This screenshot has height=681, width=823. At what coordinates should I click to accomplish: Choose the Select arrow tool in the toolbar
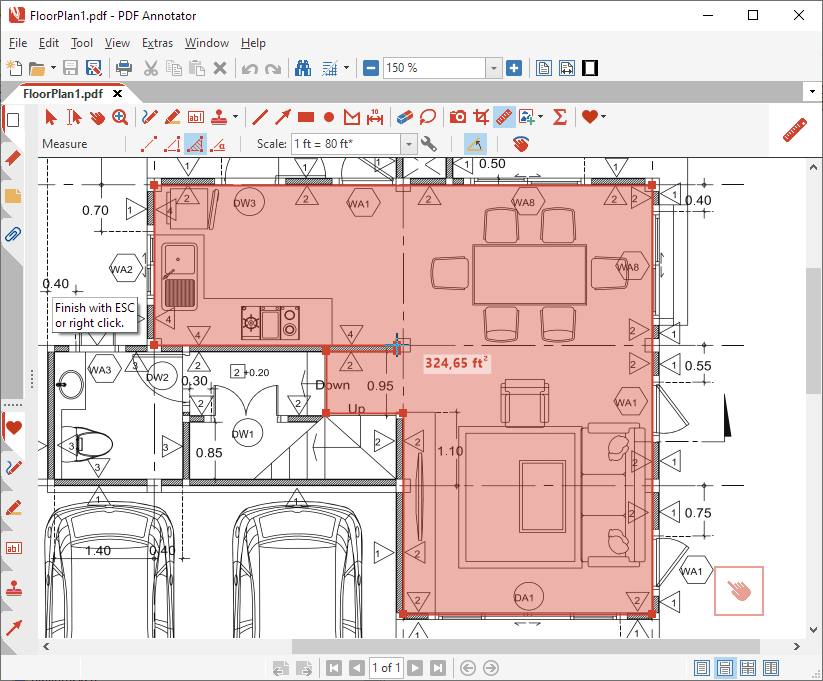click(x=51, y=117)
